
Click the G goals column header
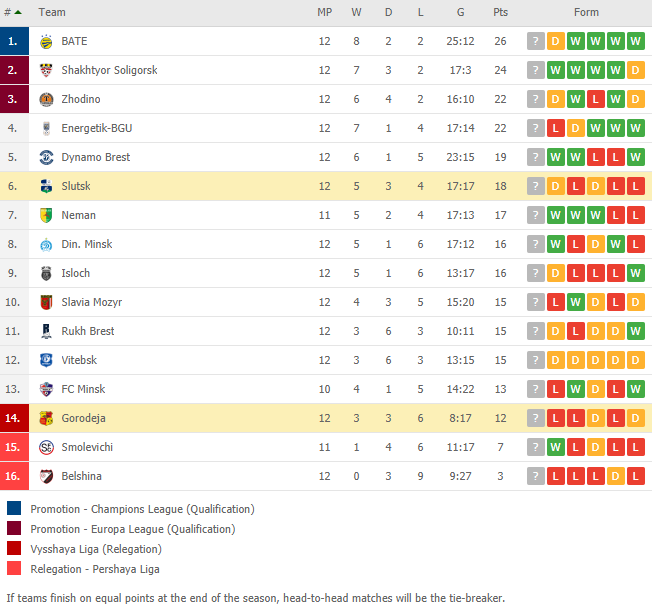[460, 12]
